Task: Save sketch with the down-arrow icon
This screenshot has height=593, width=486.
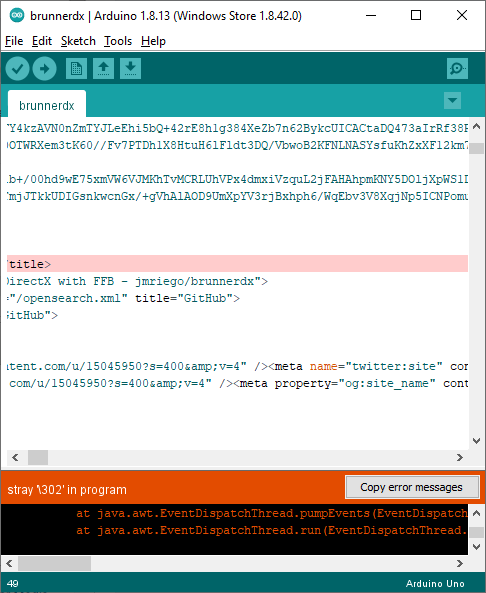Action: tap(130, 68)
